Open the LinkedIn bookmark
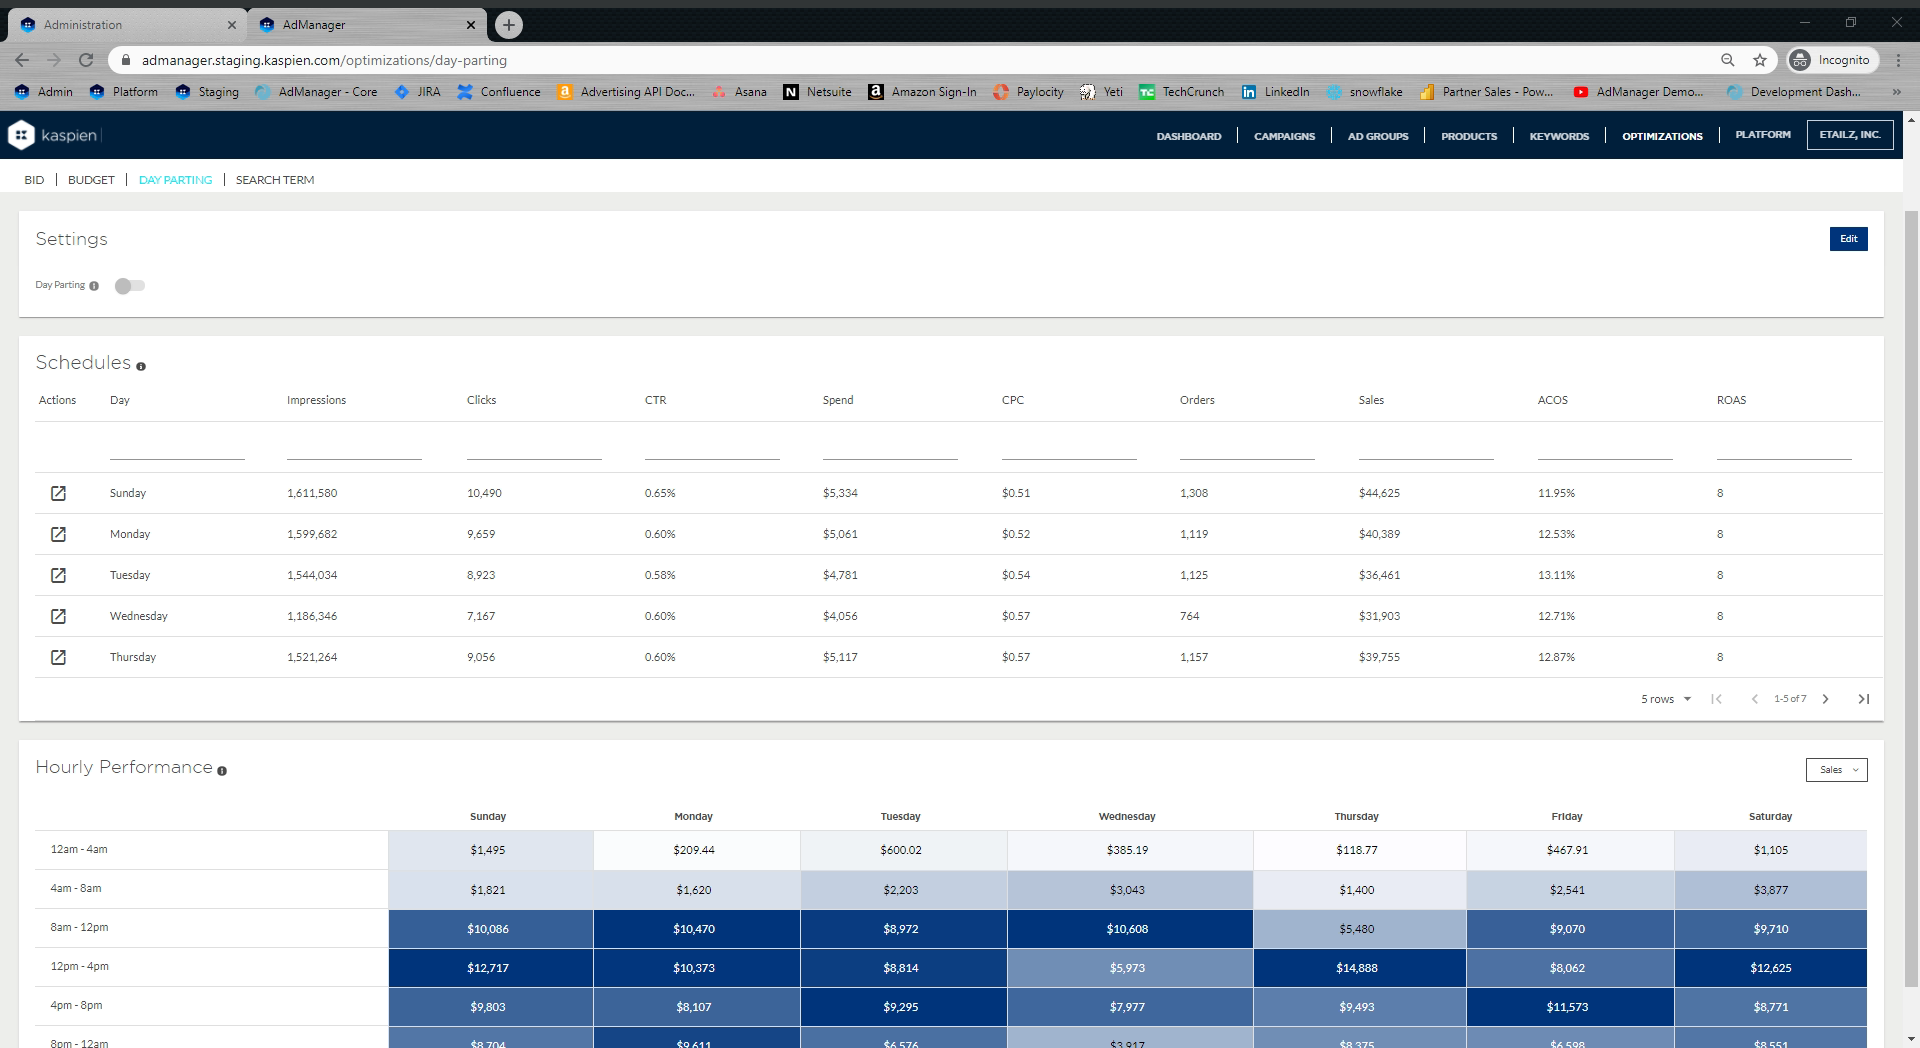This screenshot has height=1048, width=1920. tap(1276, 92)
